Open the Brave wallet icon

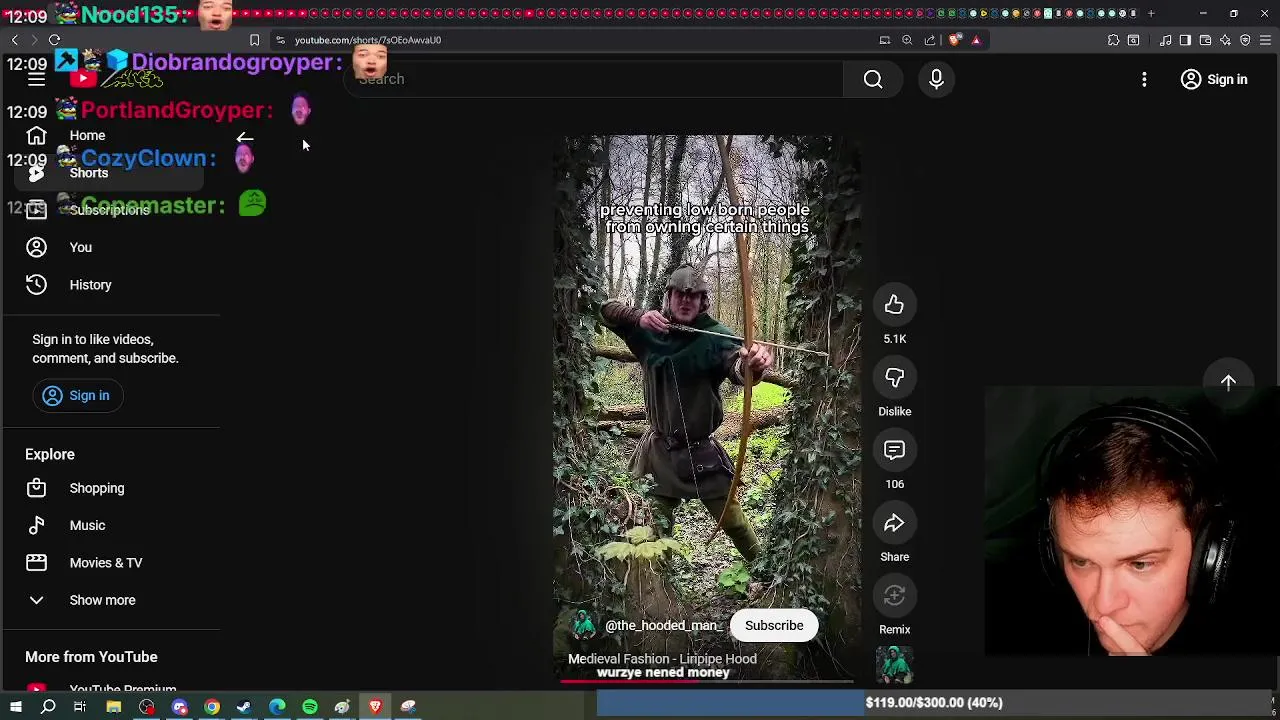[1205, 40]
